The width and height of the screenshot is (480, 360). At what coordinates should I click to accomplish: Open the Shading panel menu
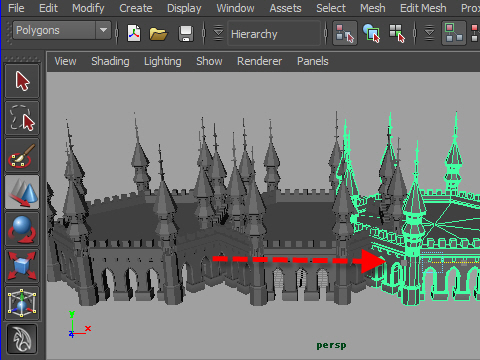point(110,61)
